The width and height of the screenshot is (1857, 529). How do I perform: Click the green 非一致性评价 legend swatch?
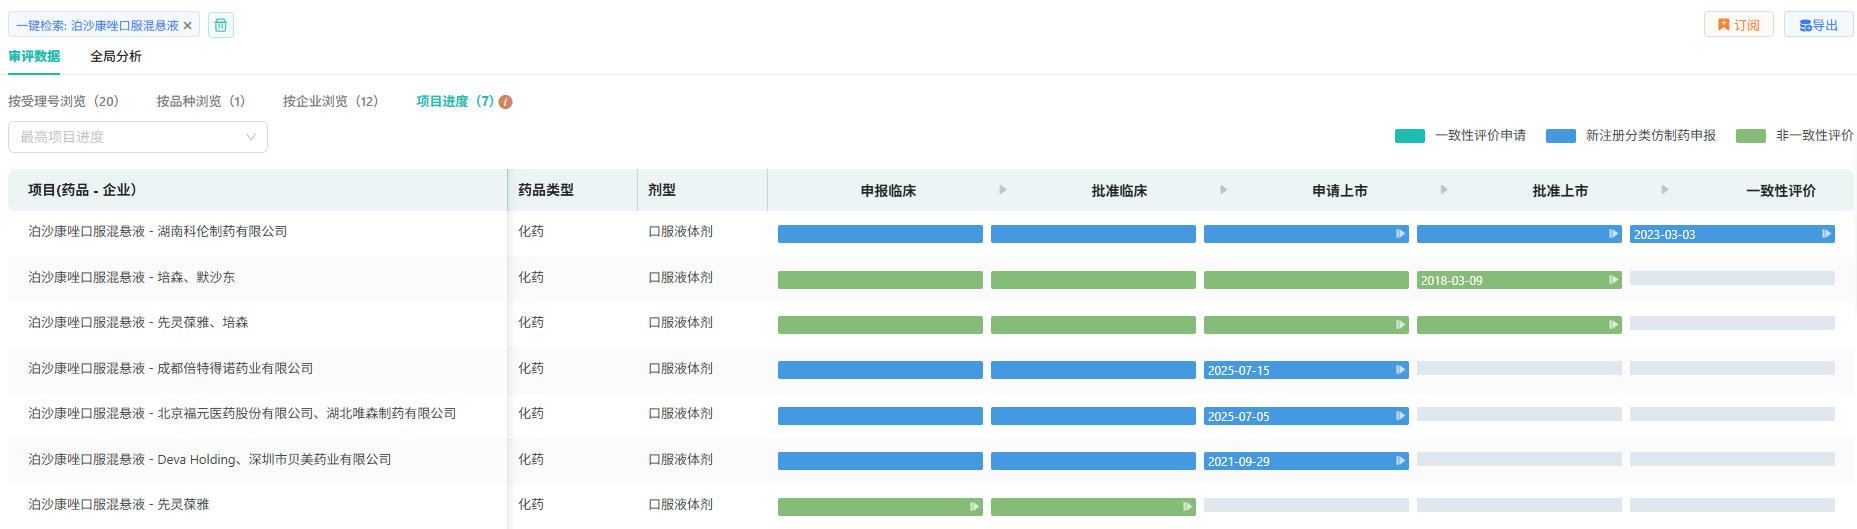(x=1750, y=136)
